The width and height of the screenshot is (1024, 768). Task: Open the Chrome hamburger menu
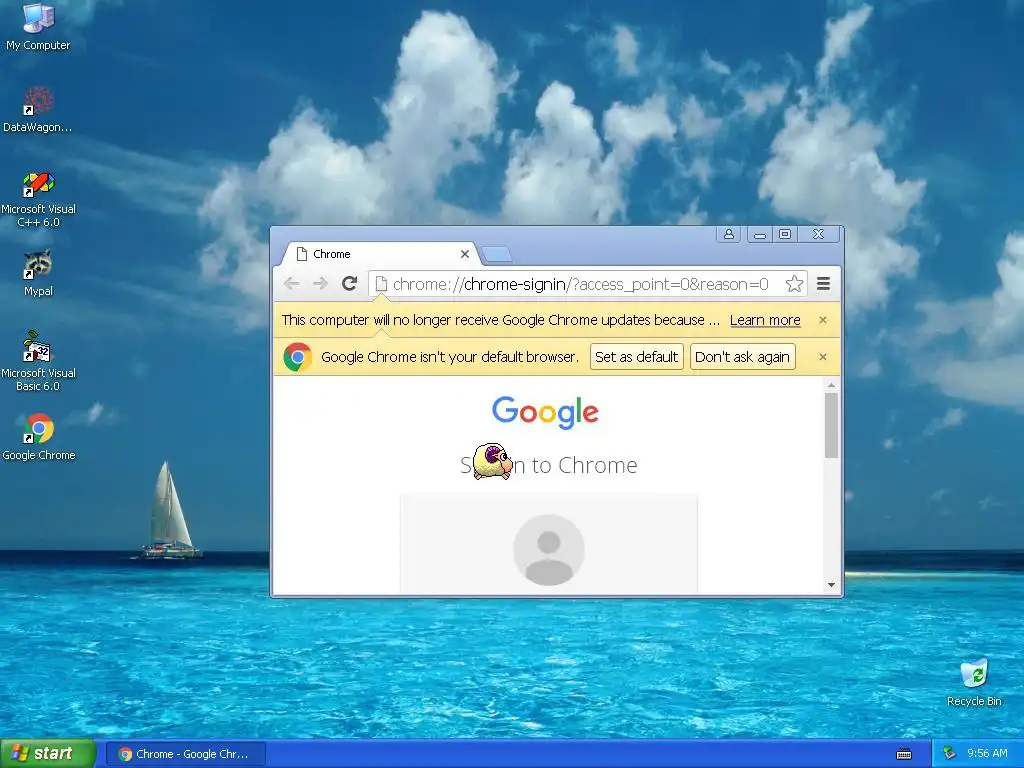point(824,283)
